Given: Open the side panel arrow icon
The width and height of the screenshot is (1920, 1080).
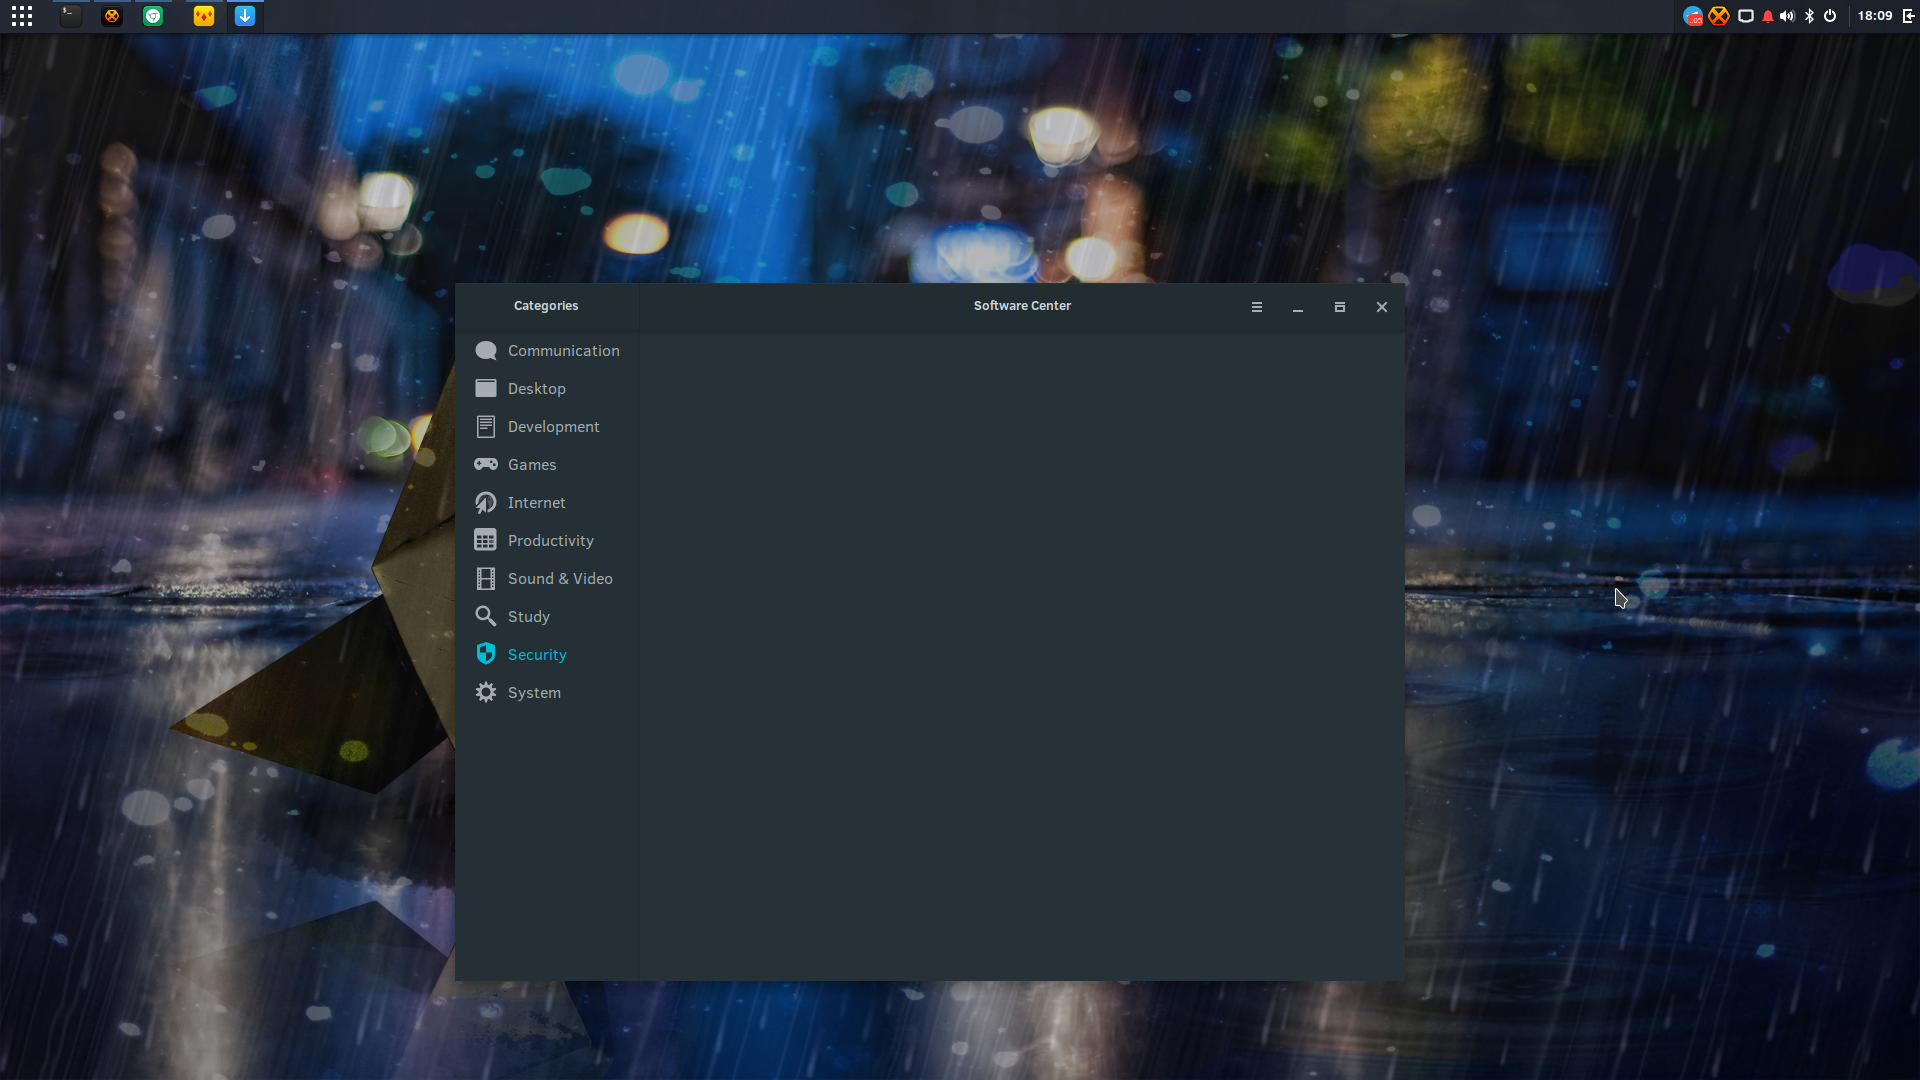Looking at the screenshot, I should 1909,16.
